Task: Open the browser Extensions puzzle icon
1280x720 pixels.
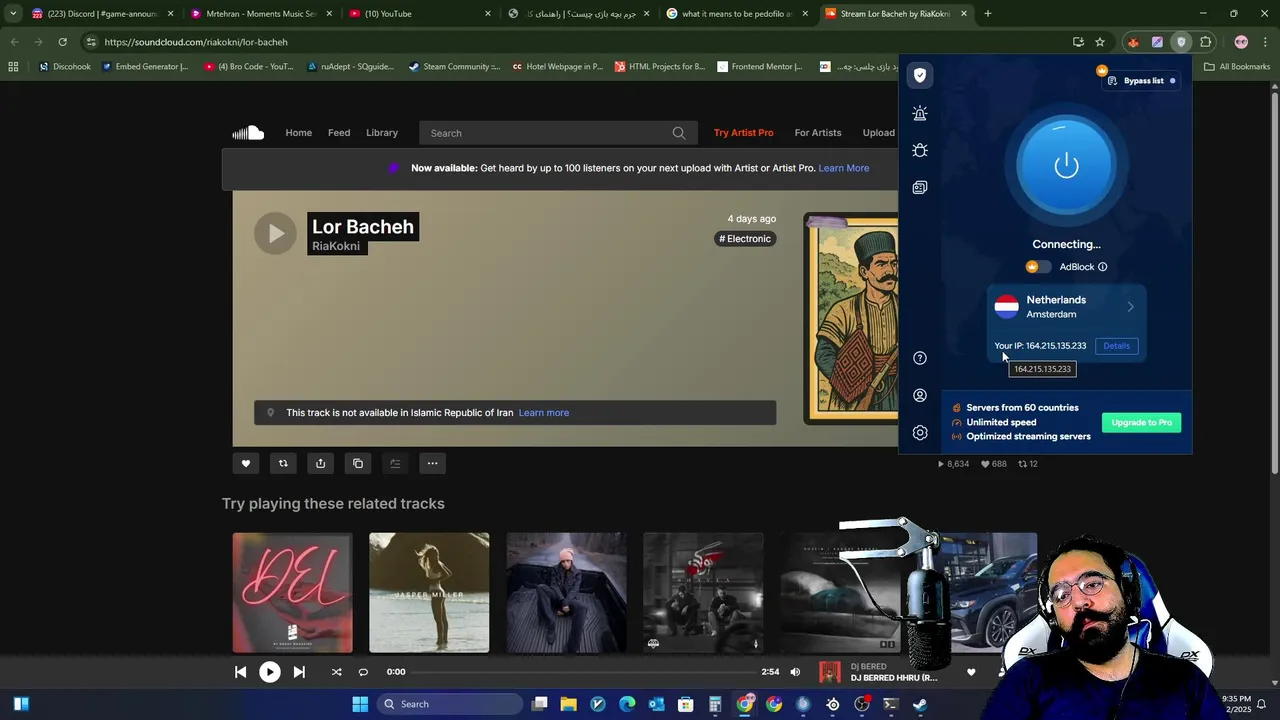Action: pyautogui.click(x=1206, y=42)
